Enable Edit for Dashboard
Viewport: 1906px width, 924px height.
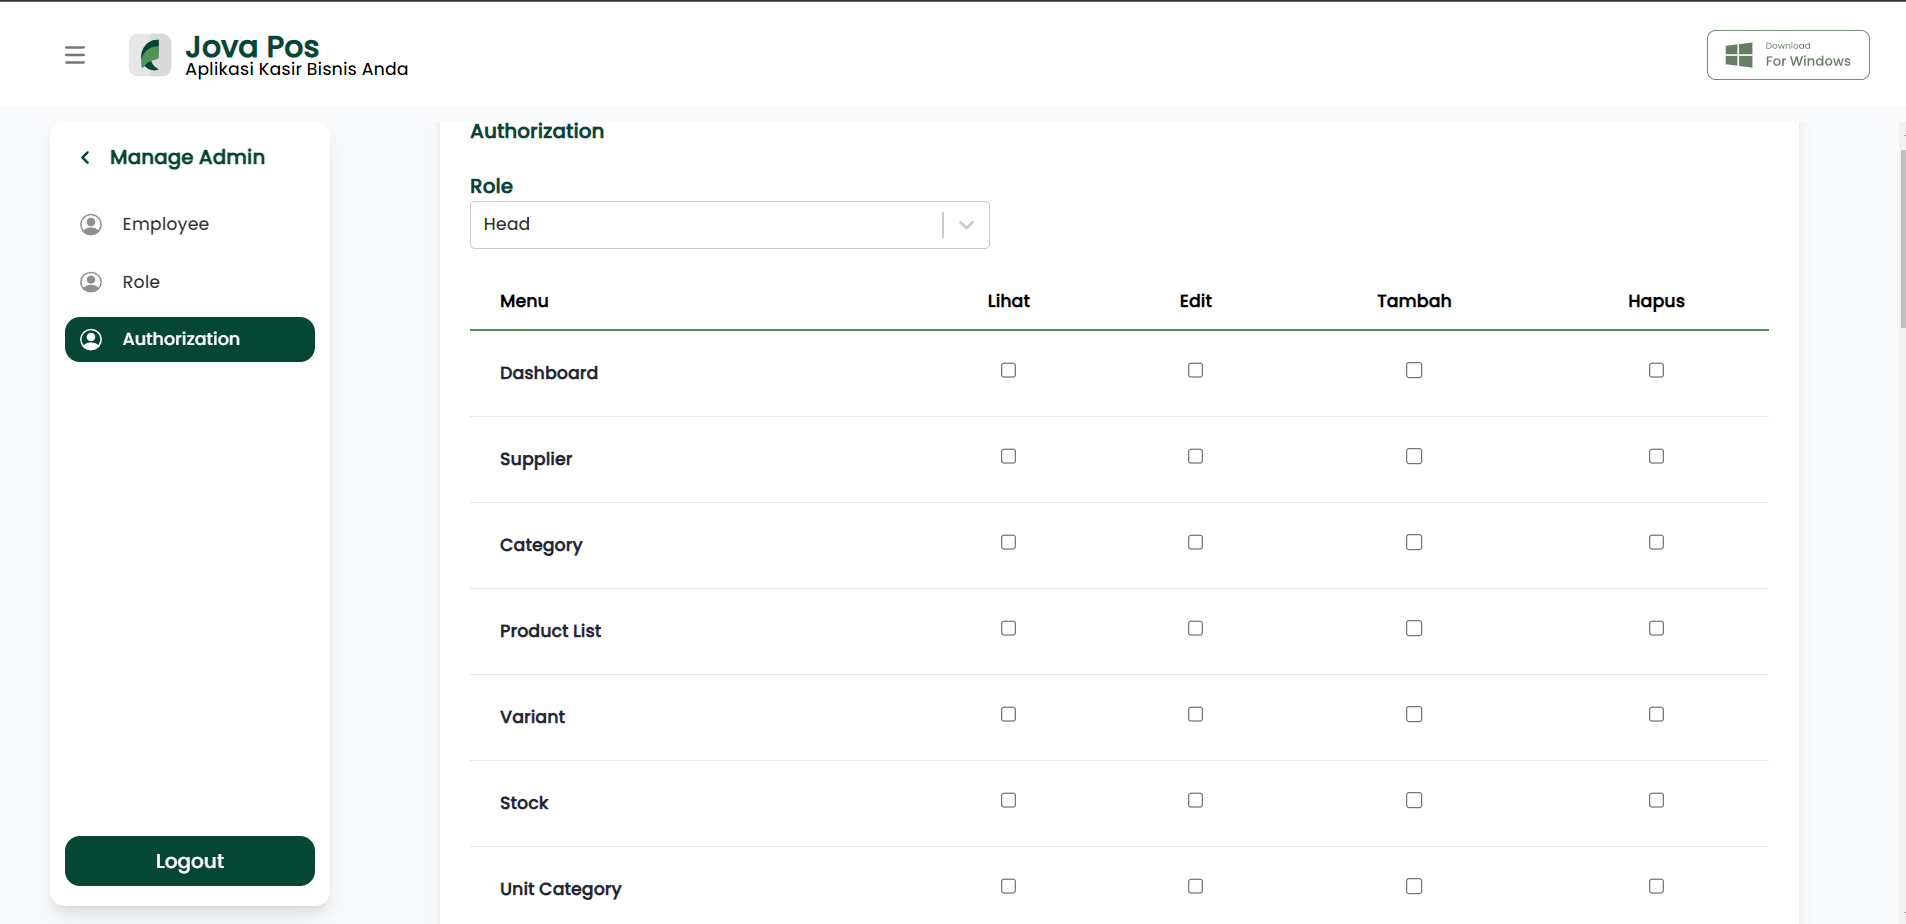point(1195,370)
